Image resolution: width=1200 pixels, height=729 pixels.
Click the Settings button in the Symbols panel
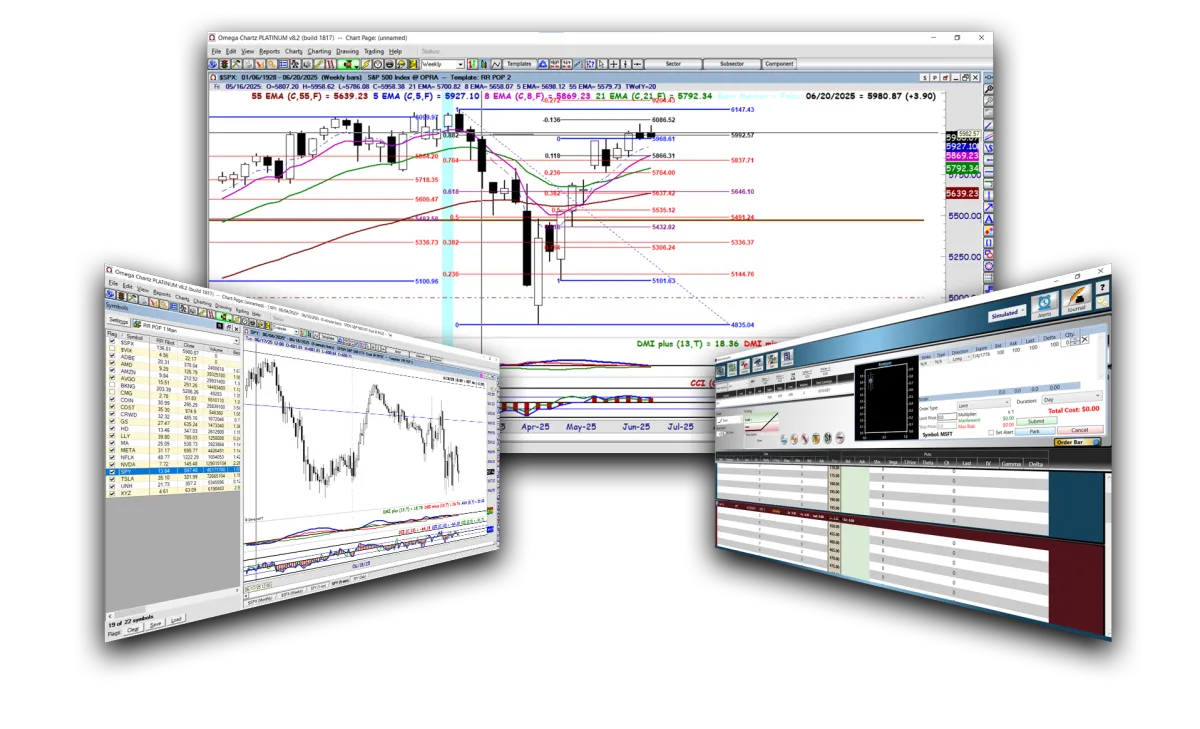120,321
